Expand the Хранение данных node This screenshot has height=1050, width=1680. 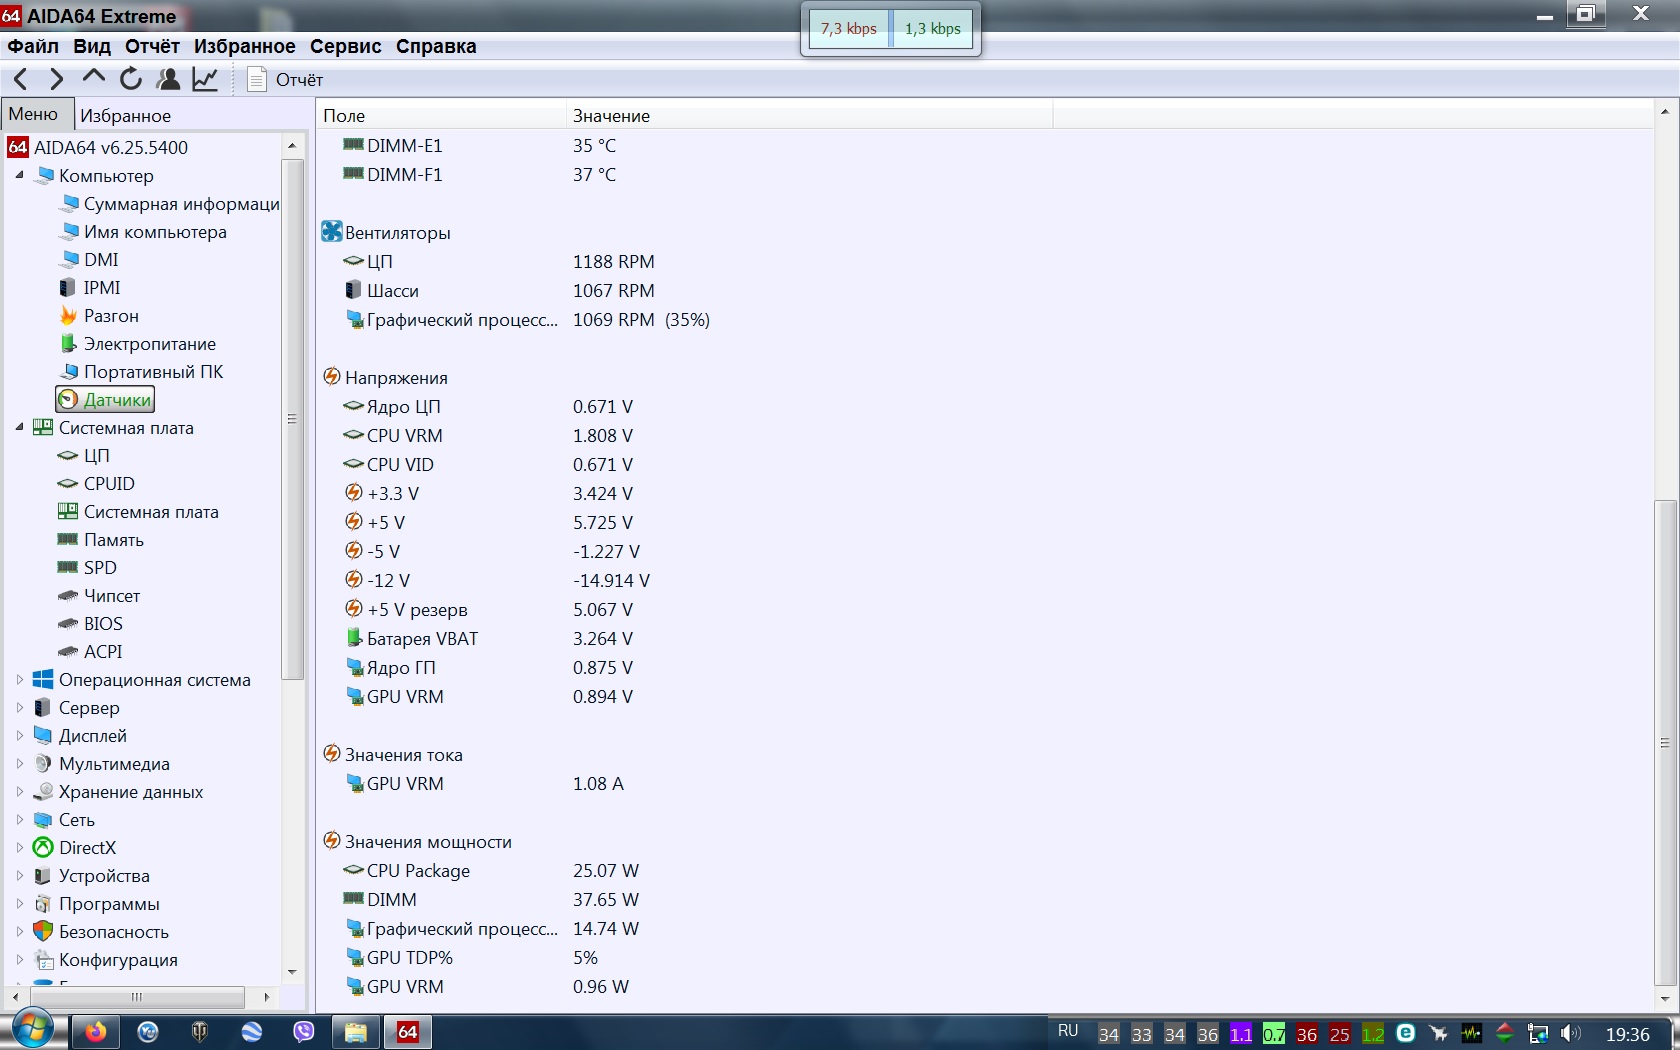pyautogui.click(x=19, y=791)
